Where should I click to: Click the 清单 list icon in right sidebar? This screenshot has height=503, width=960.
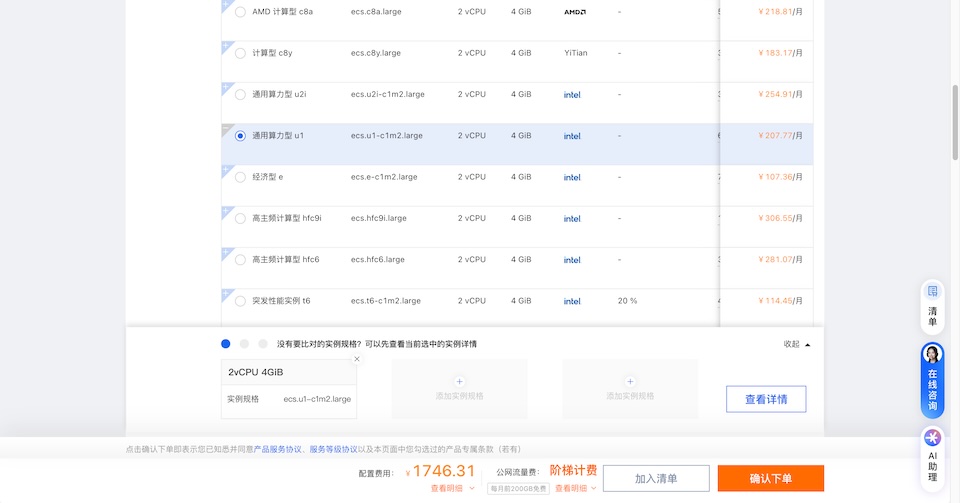point(932,306)
